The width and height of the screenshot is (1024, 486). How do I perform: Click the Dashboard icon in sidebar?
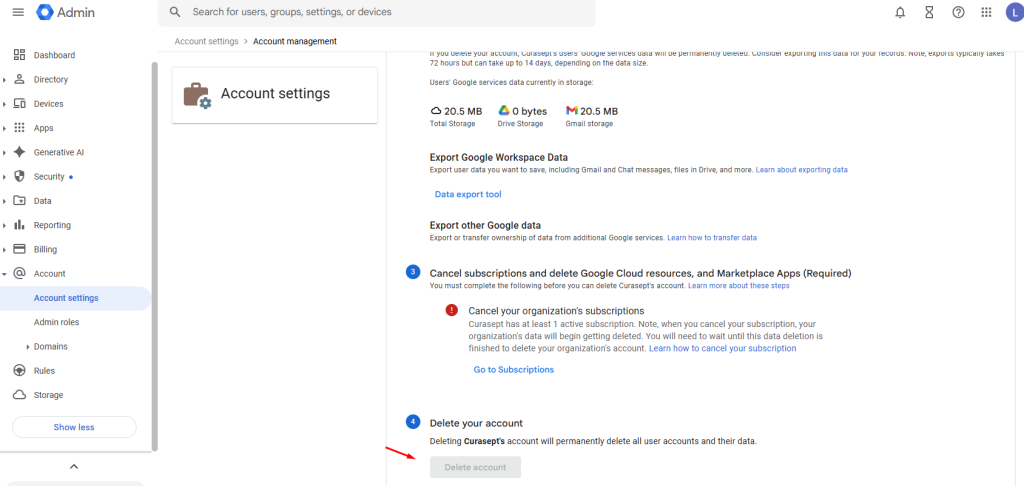20,55
